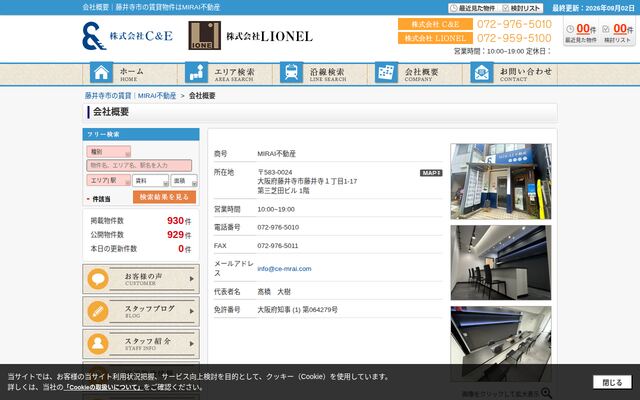Click the 00件 recently viewed counter
The image size is (640, 400).
(x=586, y=29)
